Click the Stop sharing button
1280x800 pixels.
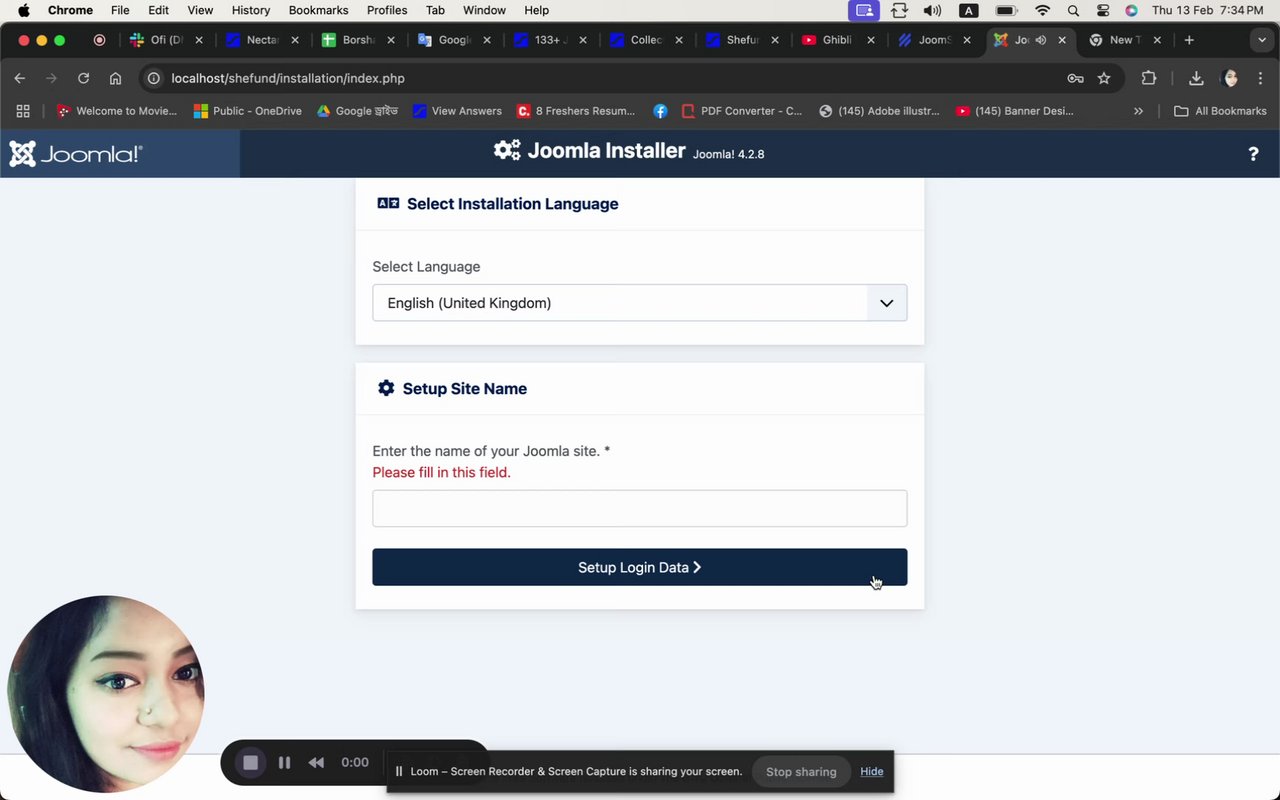(801, 771)
